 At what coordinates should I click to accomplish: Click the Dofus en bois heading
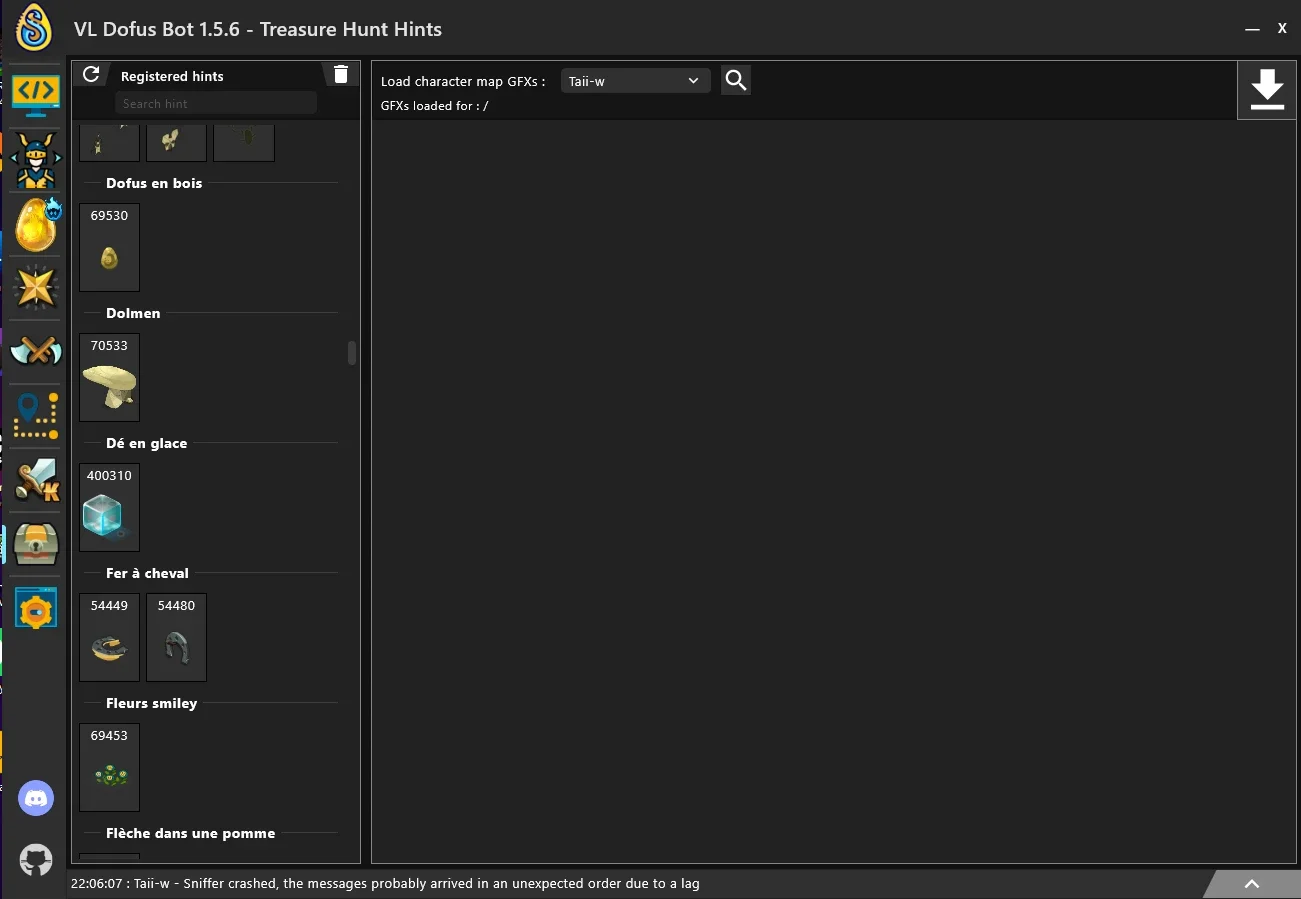pyautogui.click(x=154, y=183)
